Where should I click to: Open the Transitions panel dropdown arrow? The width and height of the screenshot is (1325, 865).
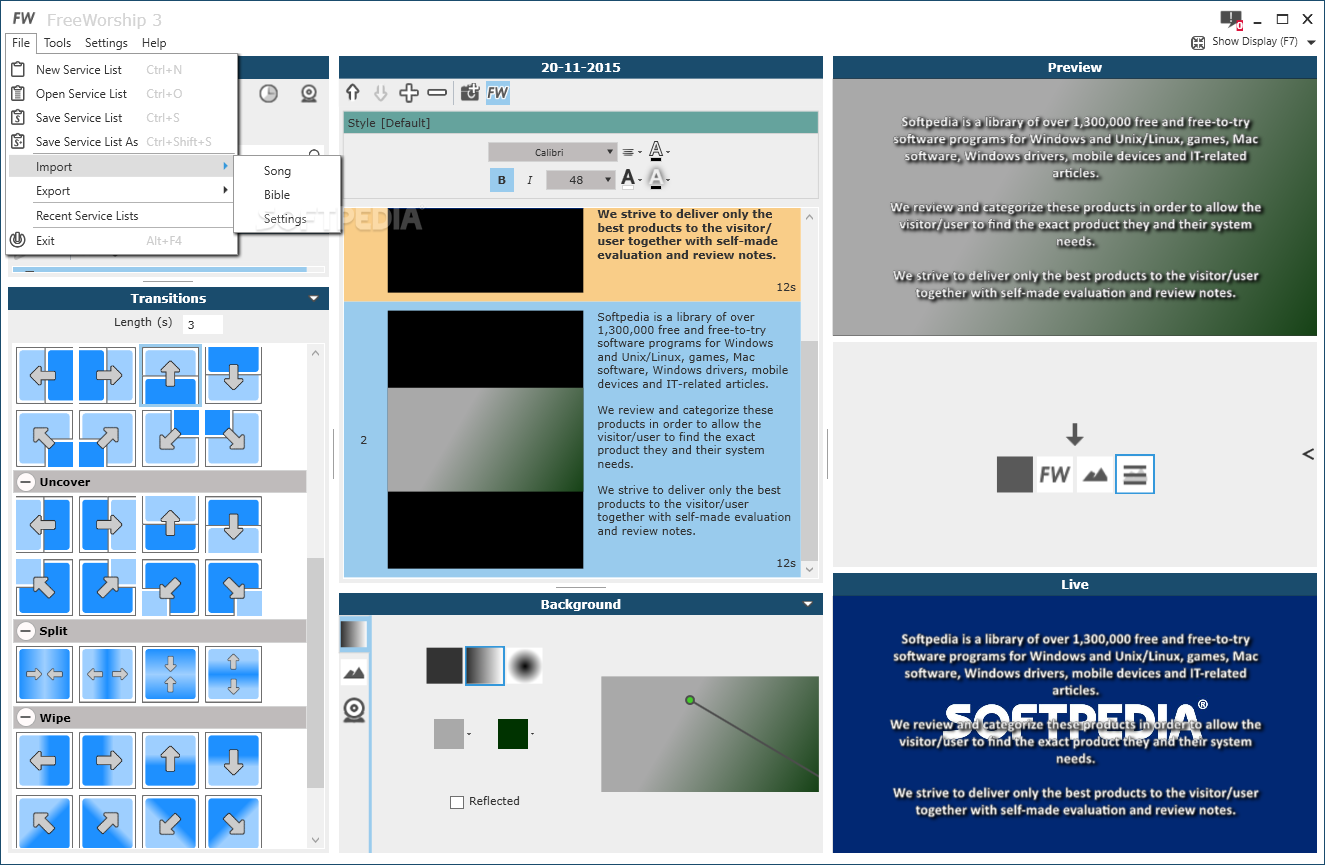pyautogui.click(x=314, y=298)
